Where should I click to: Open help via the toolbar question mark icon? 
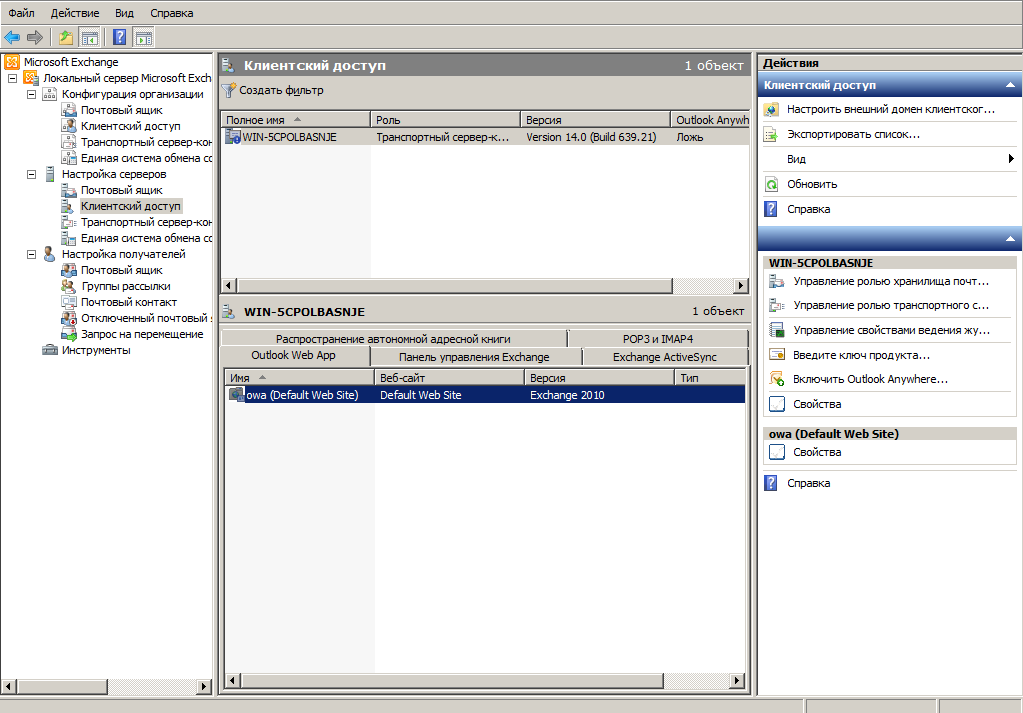pos(119,38)
